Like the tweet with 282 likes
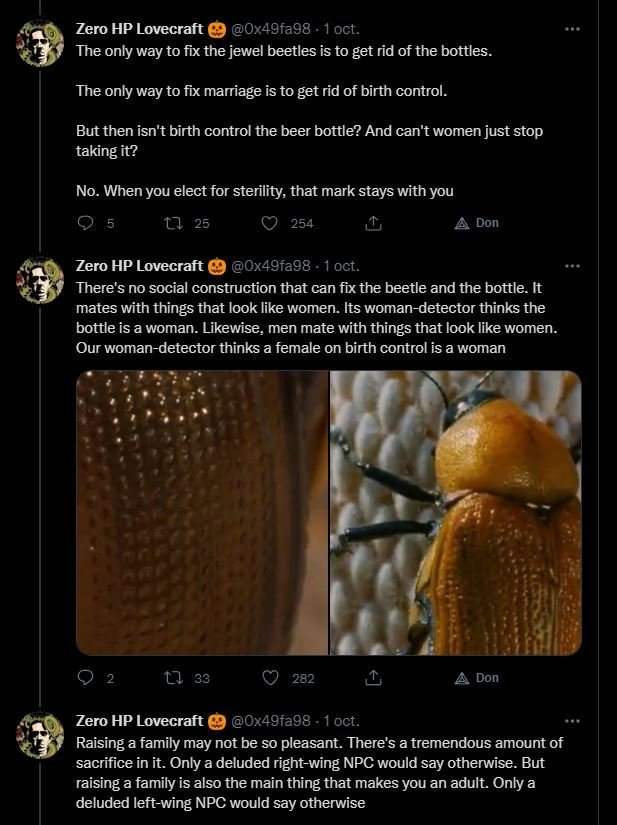 point(270,678)
